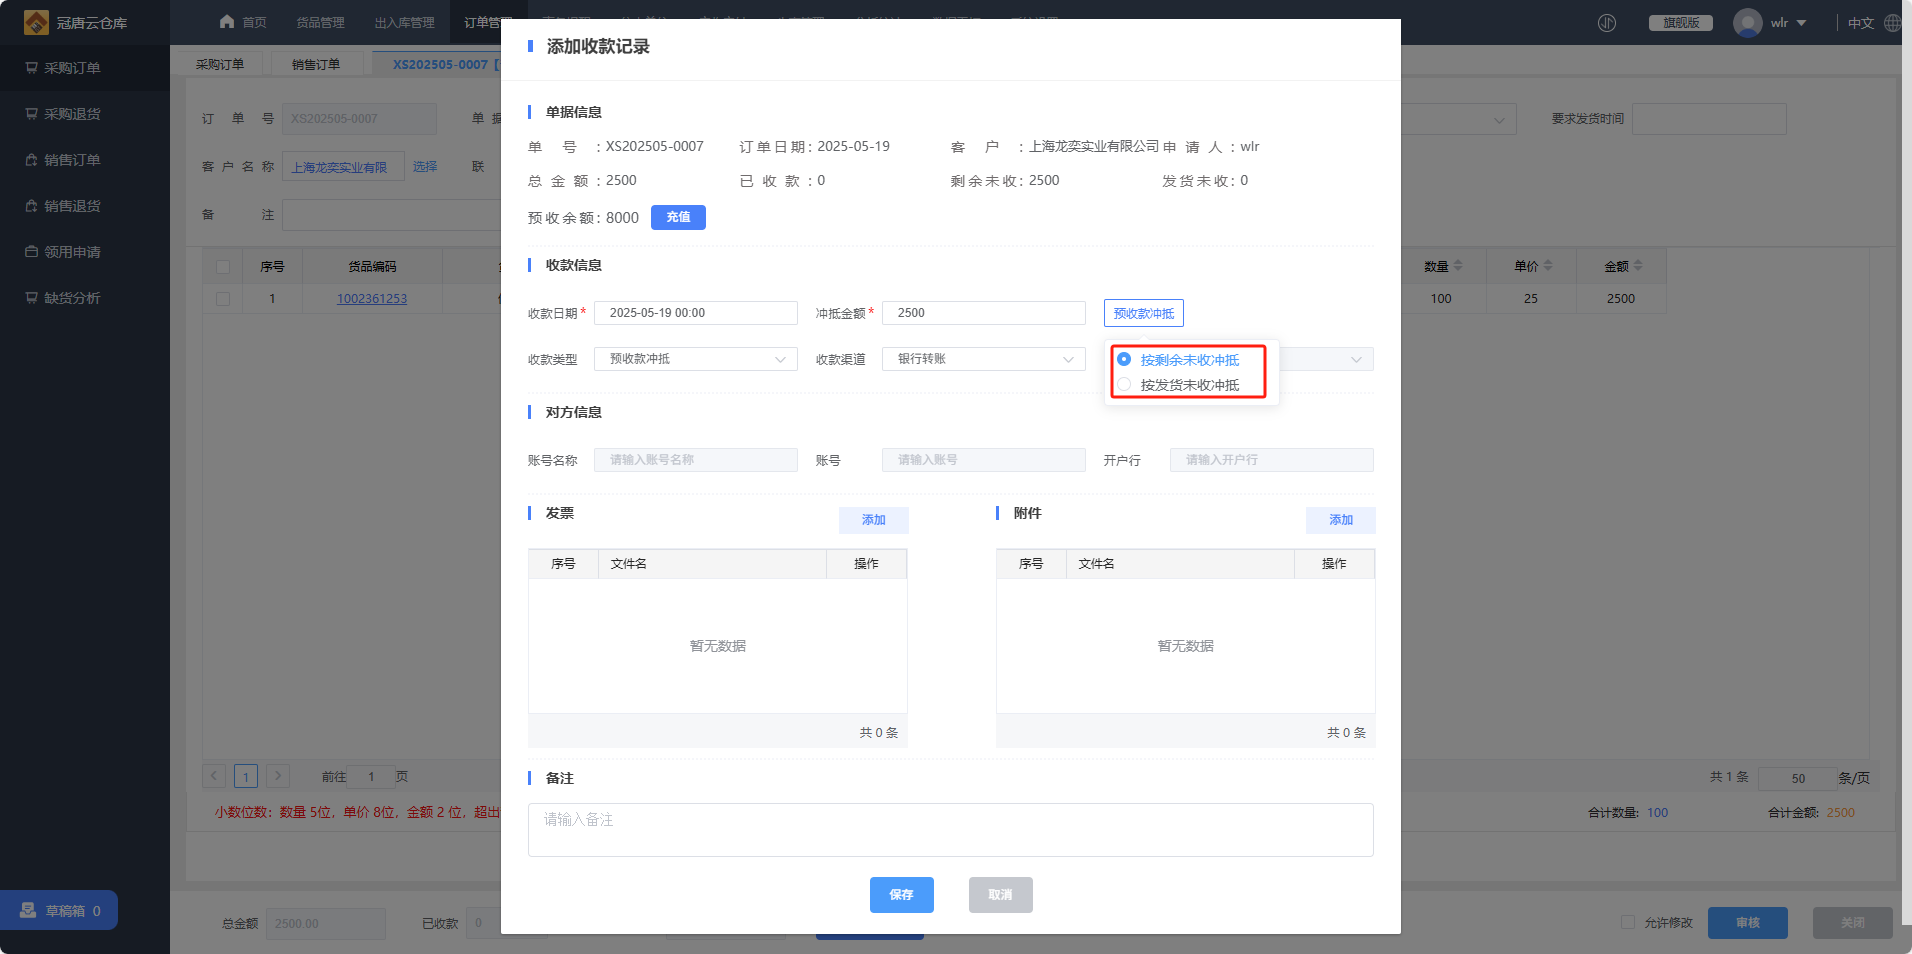
Task: Open the 出入库管理 menu
Action: point(404,23)
